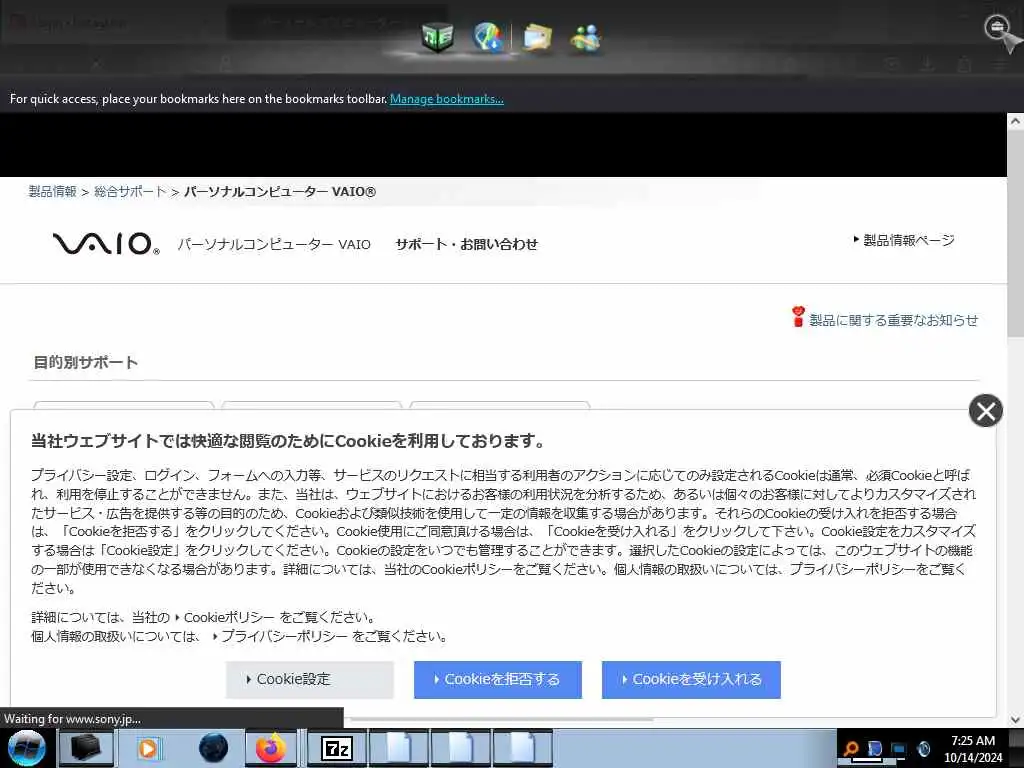
Task: Click the orange magnifier tray icon
Action: 850,749
